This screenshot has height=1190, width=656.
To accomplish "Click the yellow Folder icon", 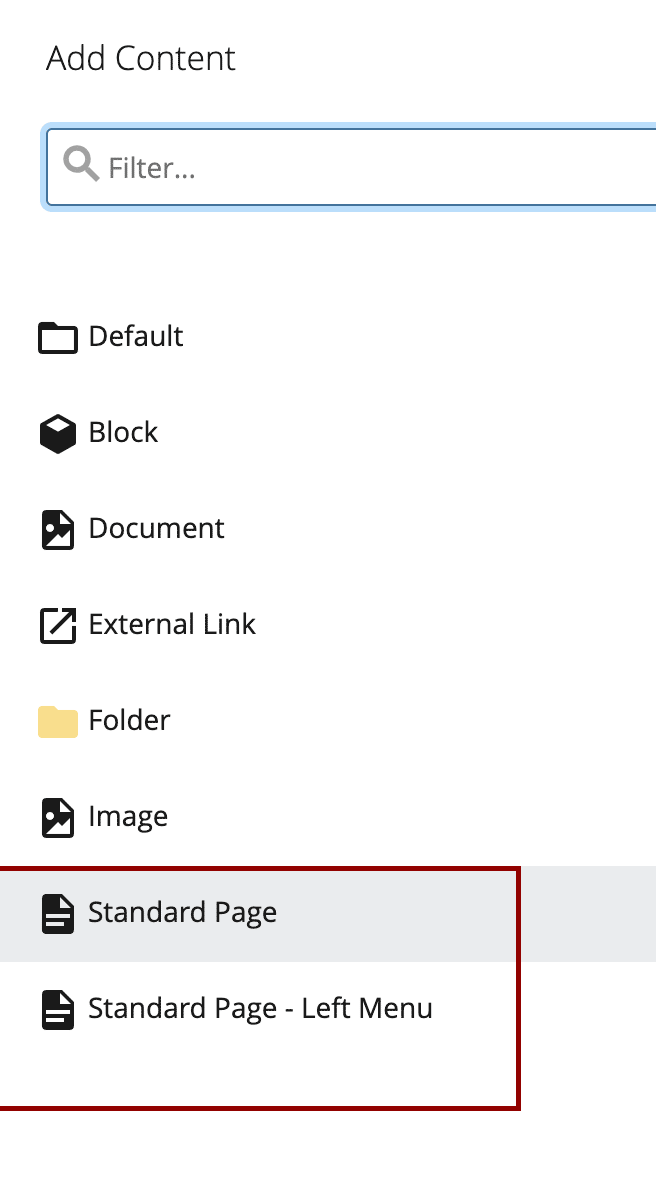I will click(x=58, y=721).
